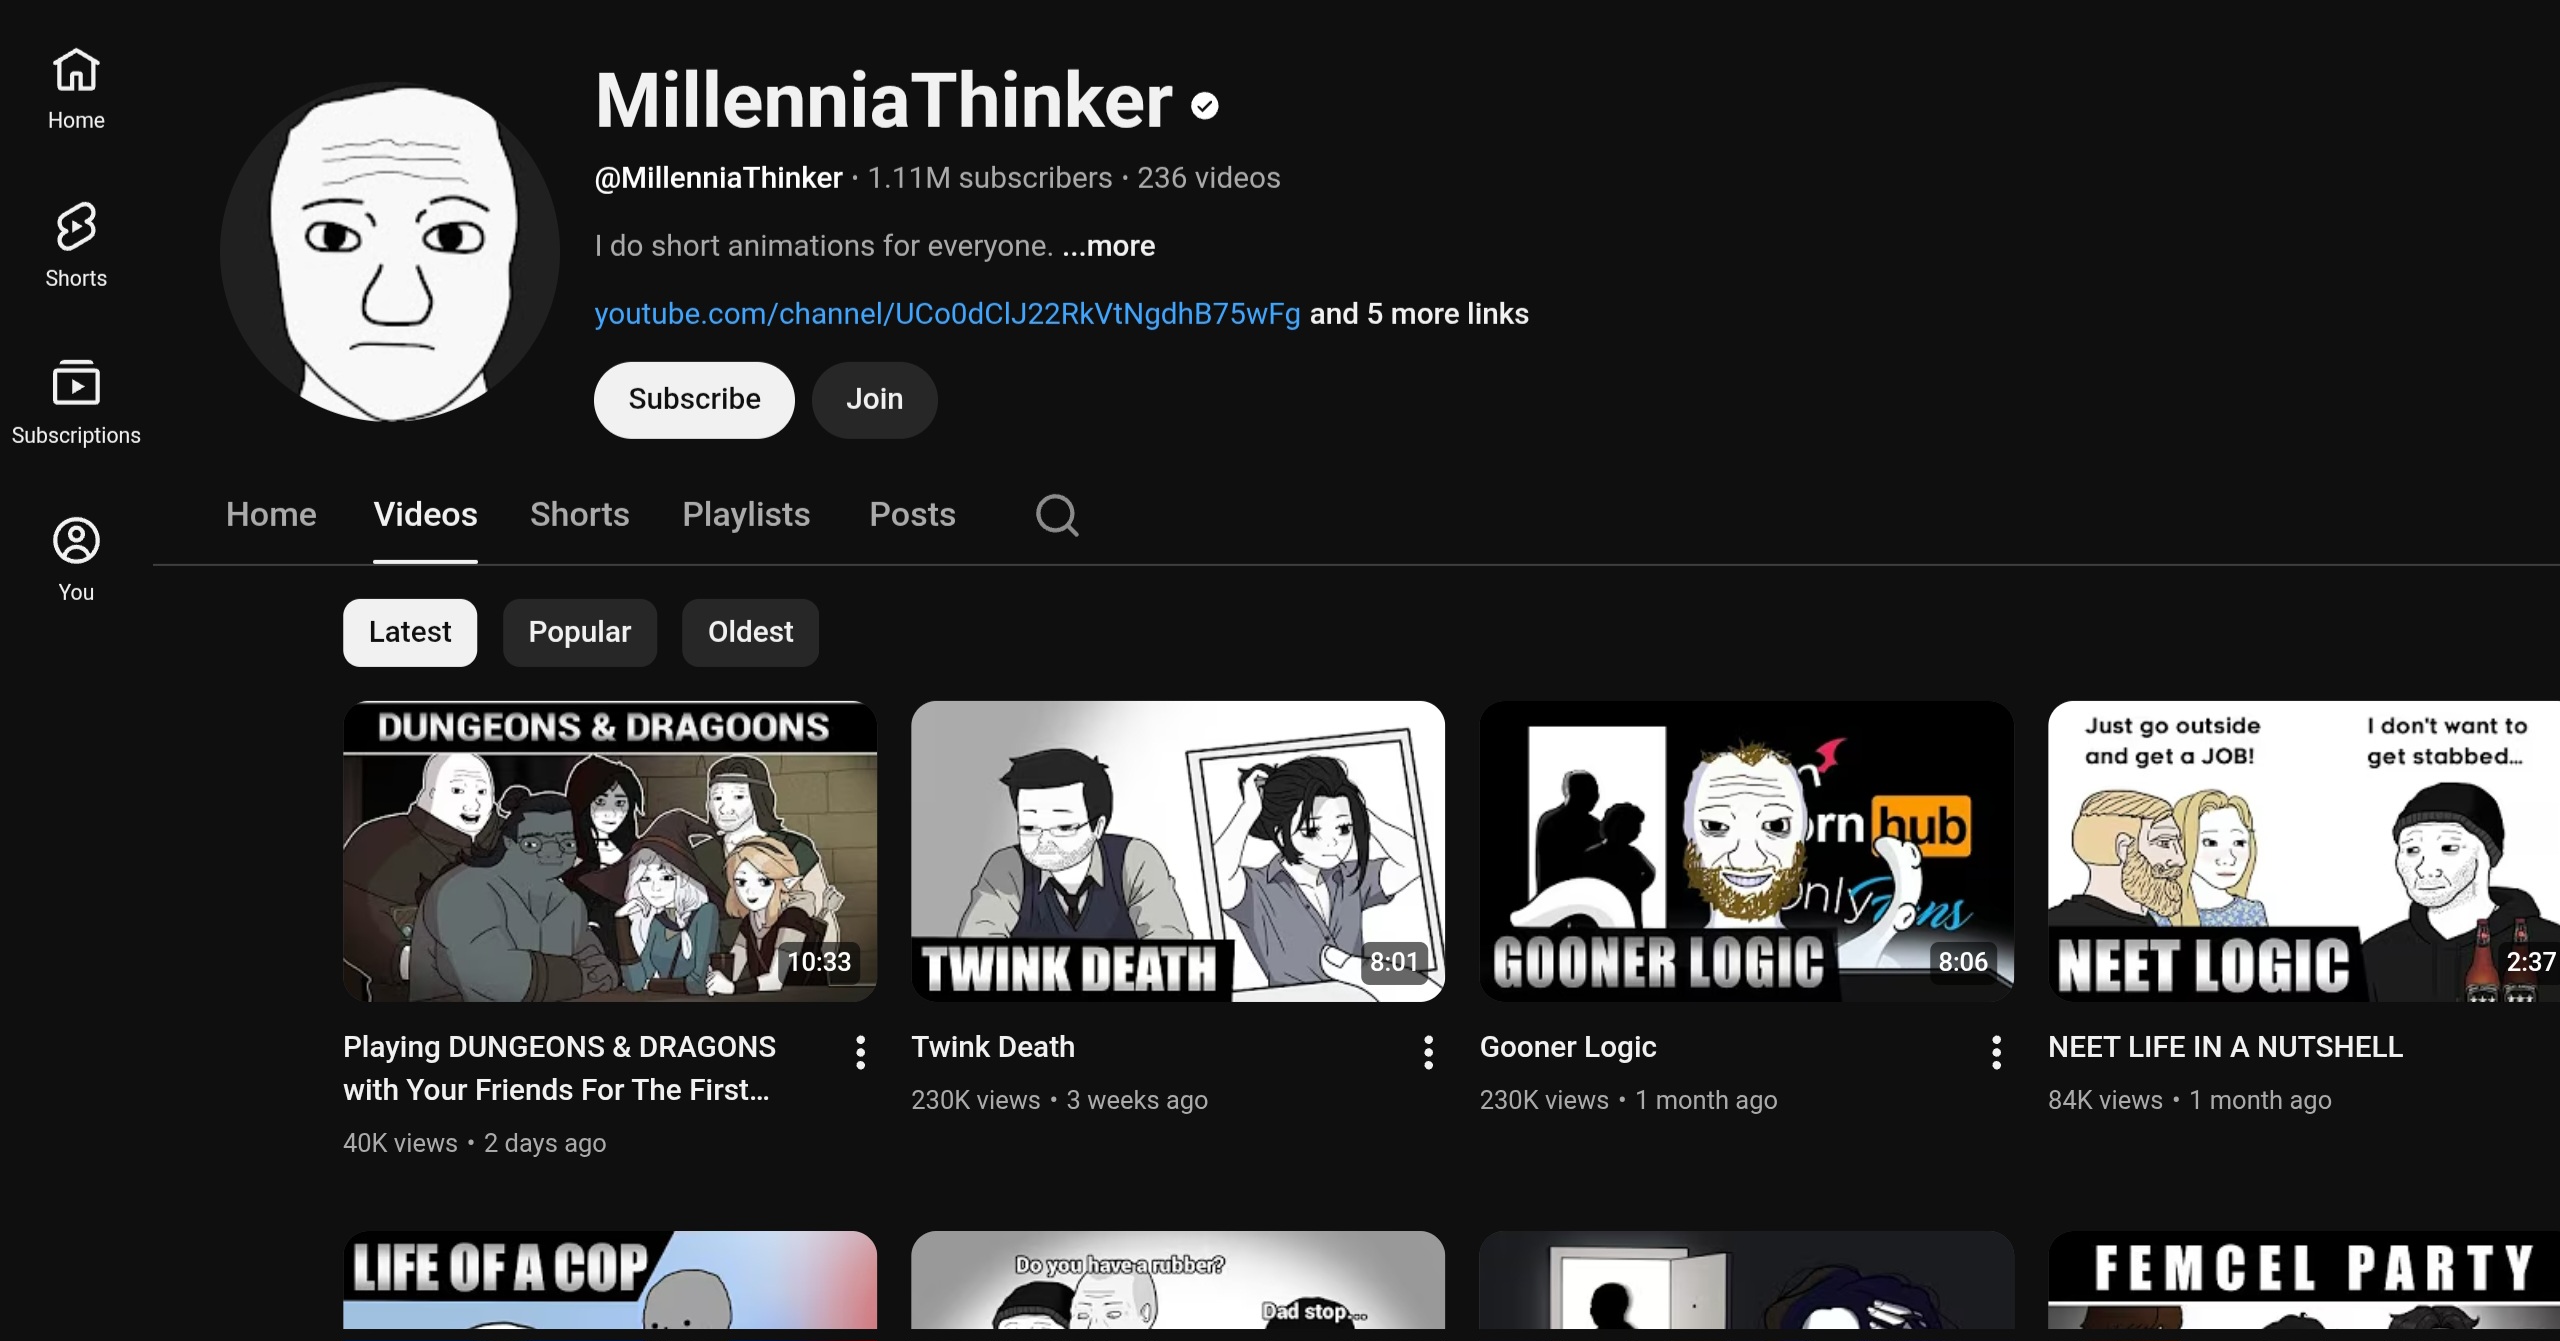Image resolution: width=2560 pixels, height=1341 pixels.
Task: Open the You profile icon
Action: pos(76,559)
